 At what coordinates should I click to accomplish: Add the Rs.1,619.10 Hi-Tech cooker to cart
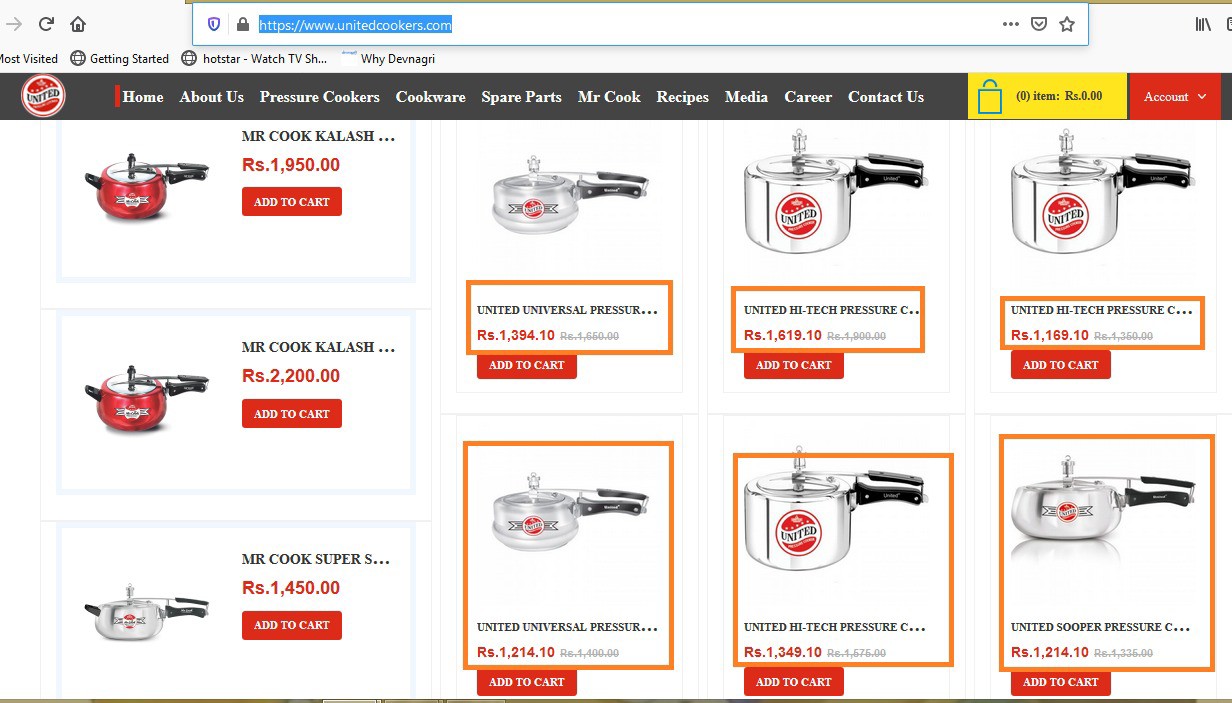tap(794, 365)
